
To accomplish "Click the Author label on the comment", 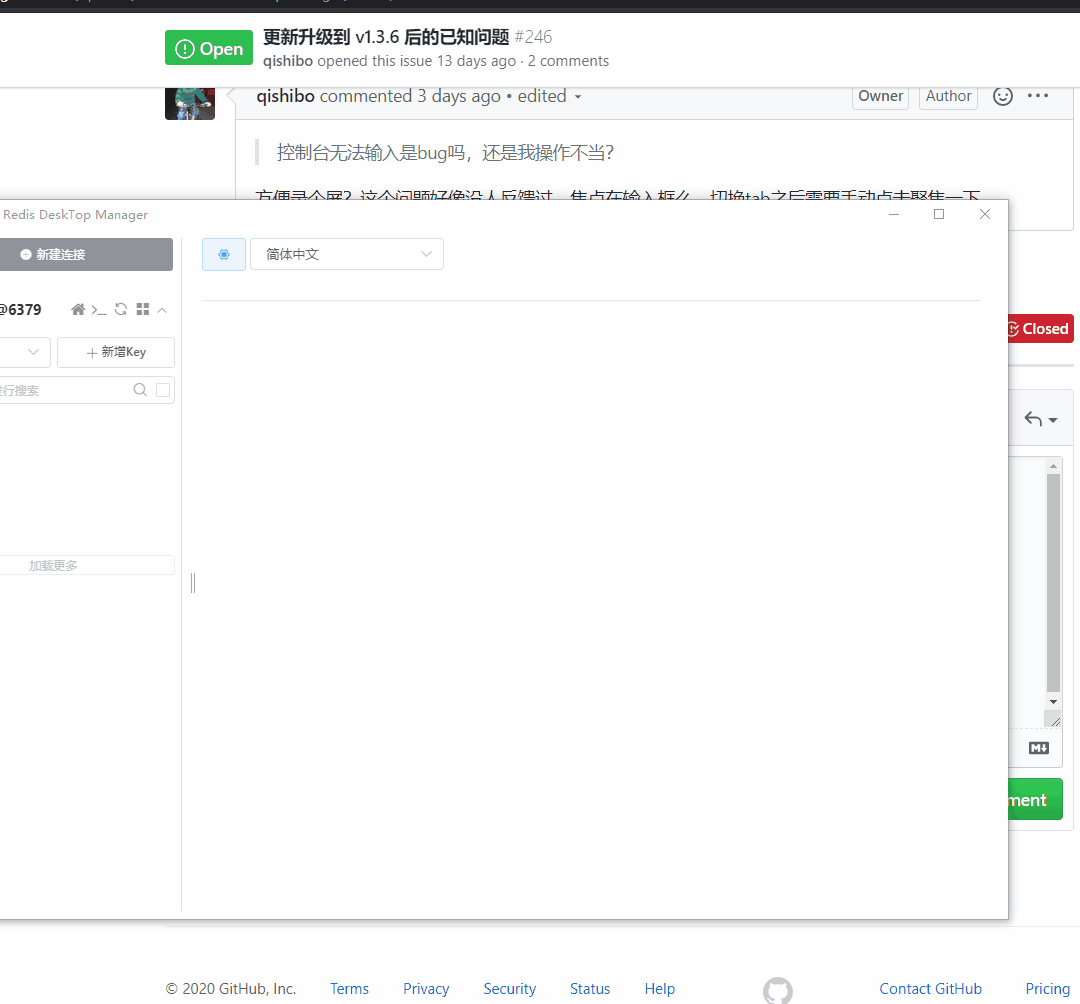I will point(948,96).
